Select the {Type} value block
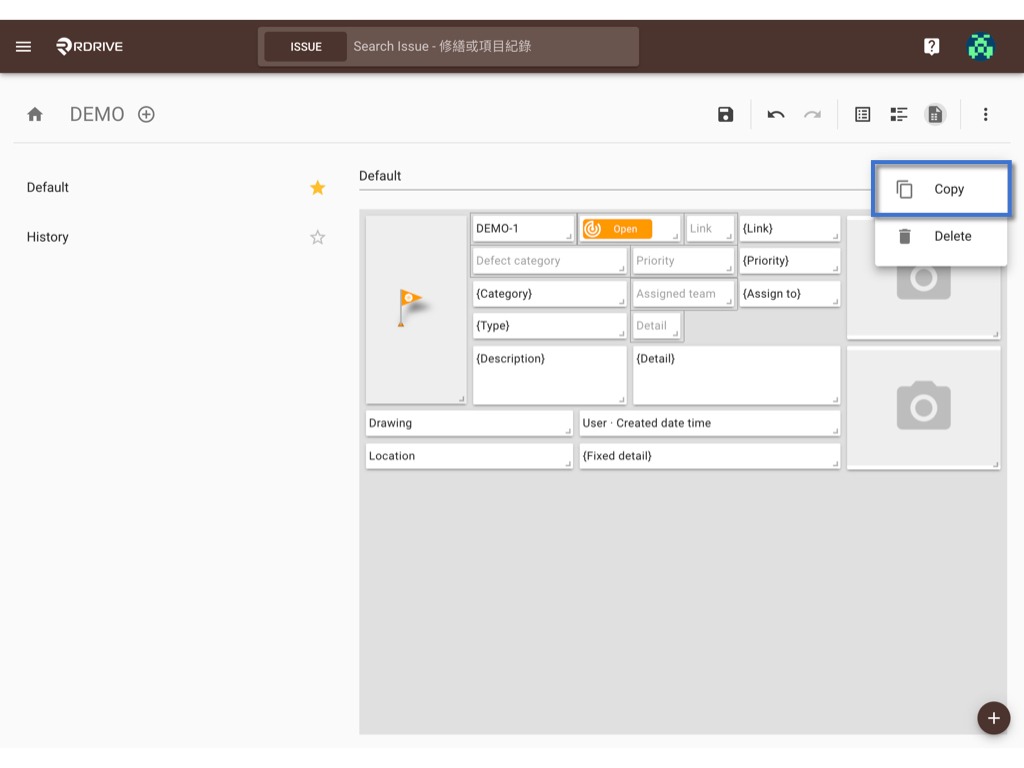The width and height of the screenshot is (1024, 768). [x=549, y=326]
